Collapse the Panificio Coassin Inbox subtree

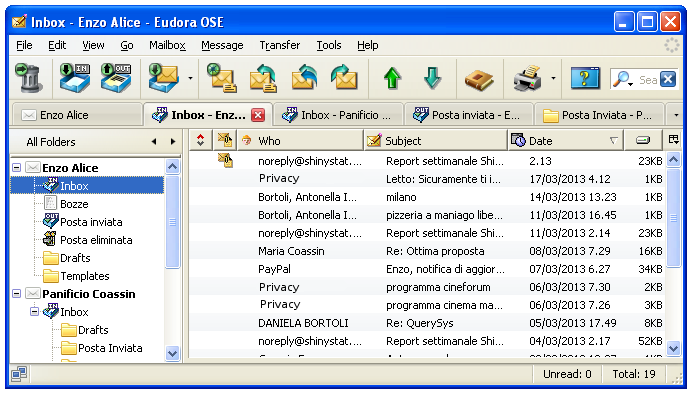(x=34, y=311)
